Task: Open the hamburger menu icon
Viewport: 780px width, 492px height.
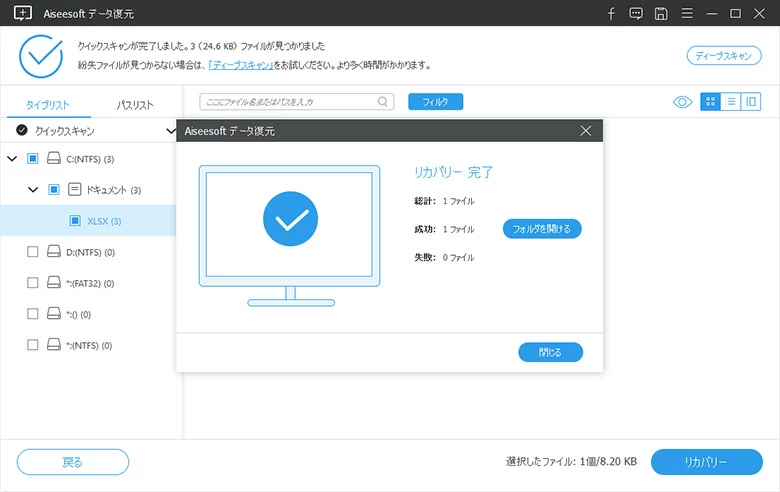Action: (686, 13)
